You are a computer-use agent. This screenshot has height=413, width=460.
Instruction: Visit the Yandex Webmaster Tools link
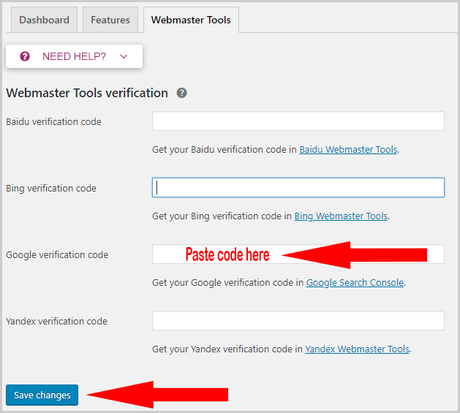pyautogui.click(x=357, y=349)
